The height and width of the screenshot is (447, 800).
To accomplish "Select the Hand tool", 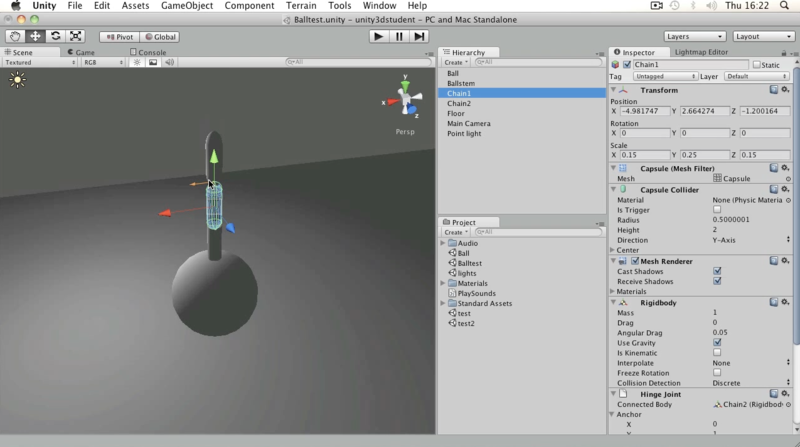I will tap(15, 36).
